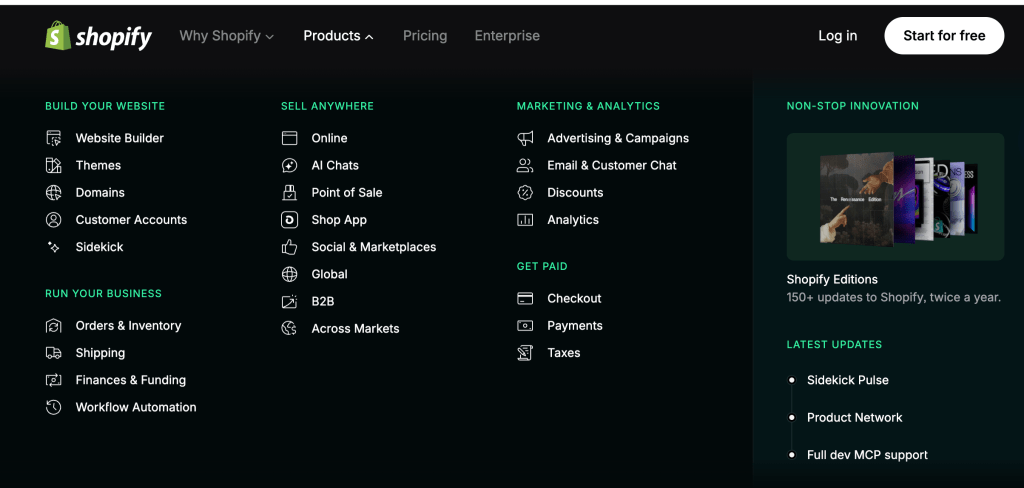Go to the Point of Sale link
Image resolution: width=1024 pixels, height=488 pixels.
[x=347, y=193]
